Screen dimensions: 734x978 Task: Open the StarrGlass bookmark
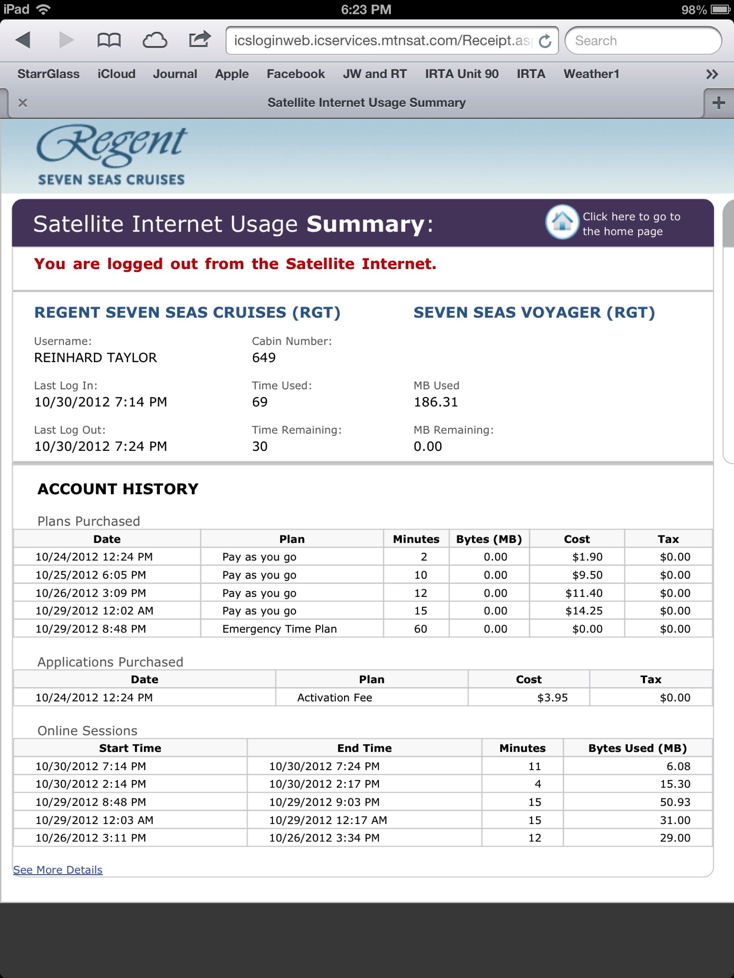[x=49, y=74]
